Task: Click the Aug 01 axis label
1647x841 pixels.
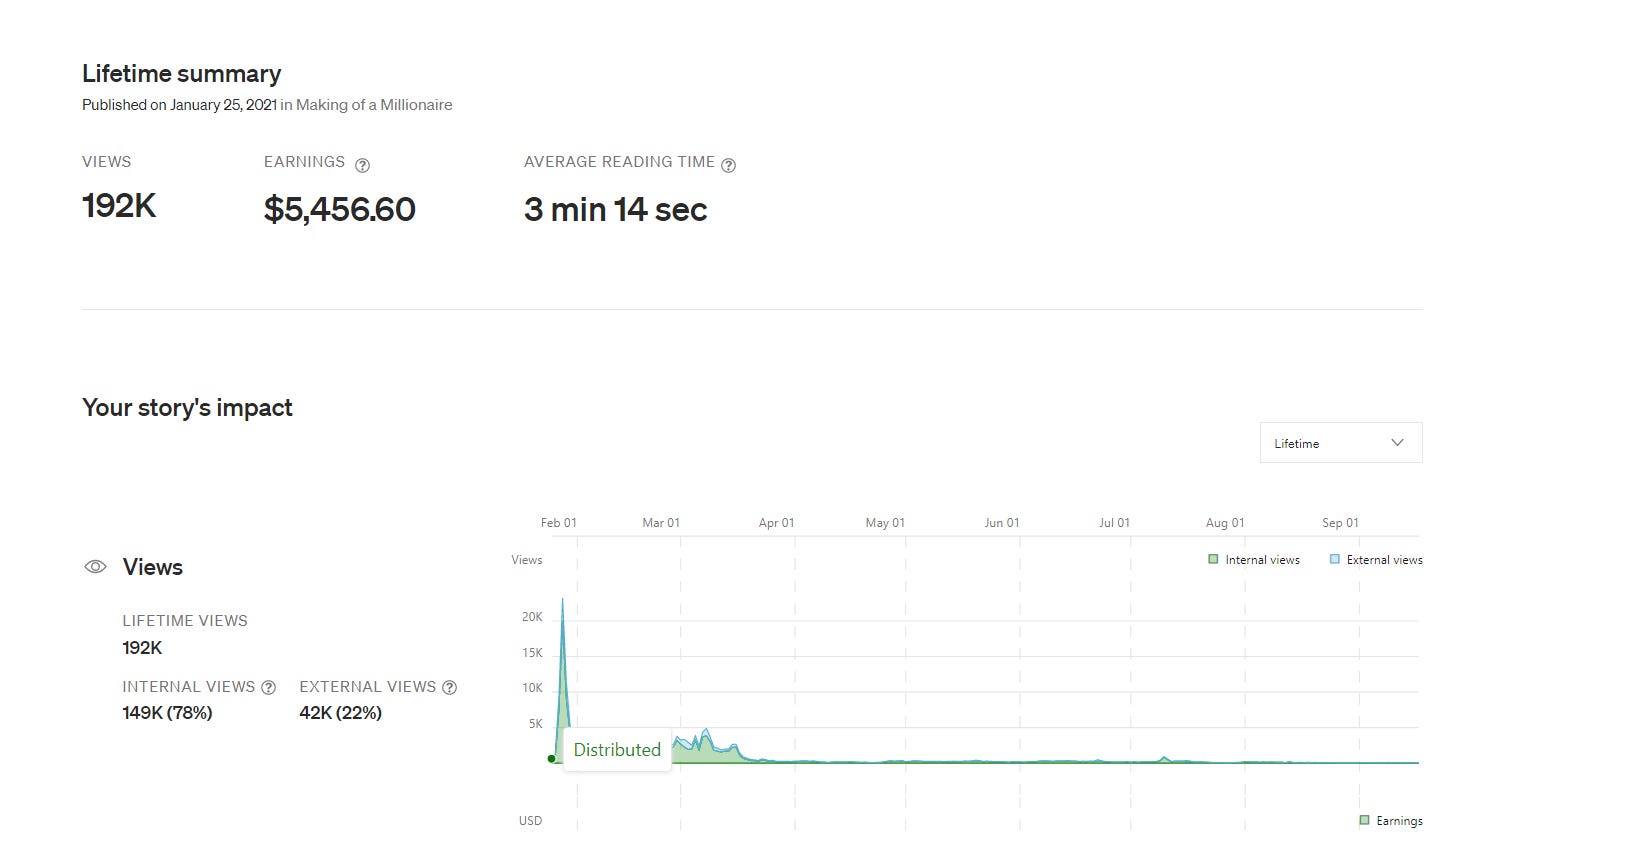Action: 1225,523
